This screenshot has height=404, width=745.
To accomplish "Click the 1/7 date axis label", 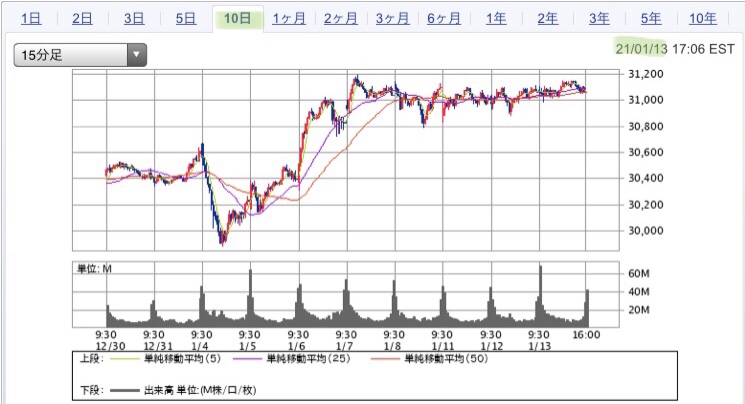I will pyautogui.click(x=344, y=346).
